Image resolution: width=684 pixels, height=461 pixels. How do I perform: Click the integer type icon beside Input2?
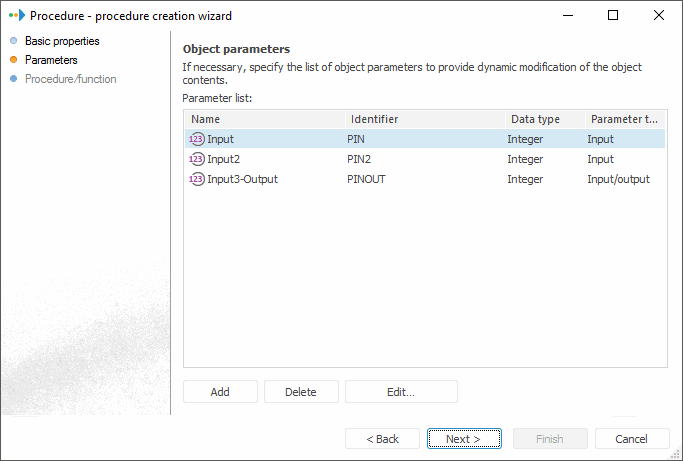tap(197, 159)
